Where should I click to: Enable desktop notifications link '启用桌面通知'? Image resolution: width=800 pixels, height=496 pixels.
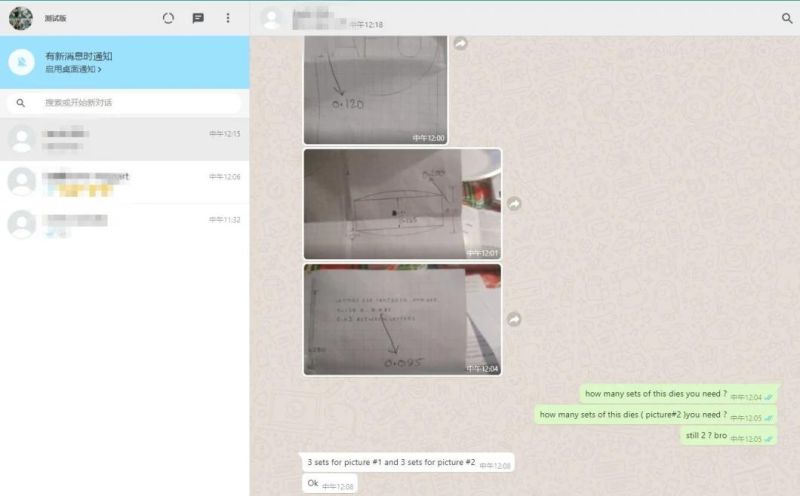click(x=73, y=69)
